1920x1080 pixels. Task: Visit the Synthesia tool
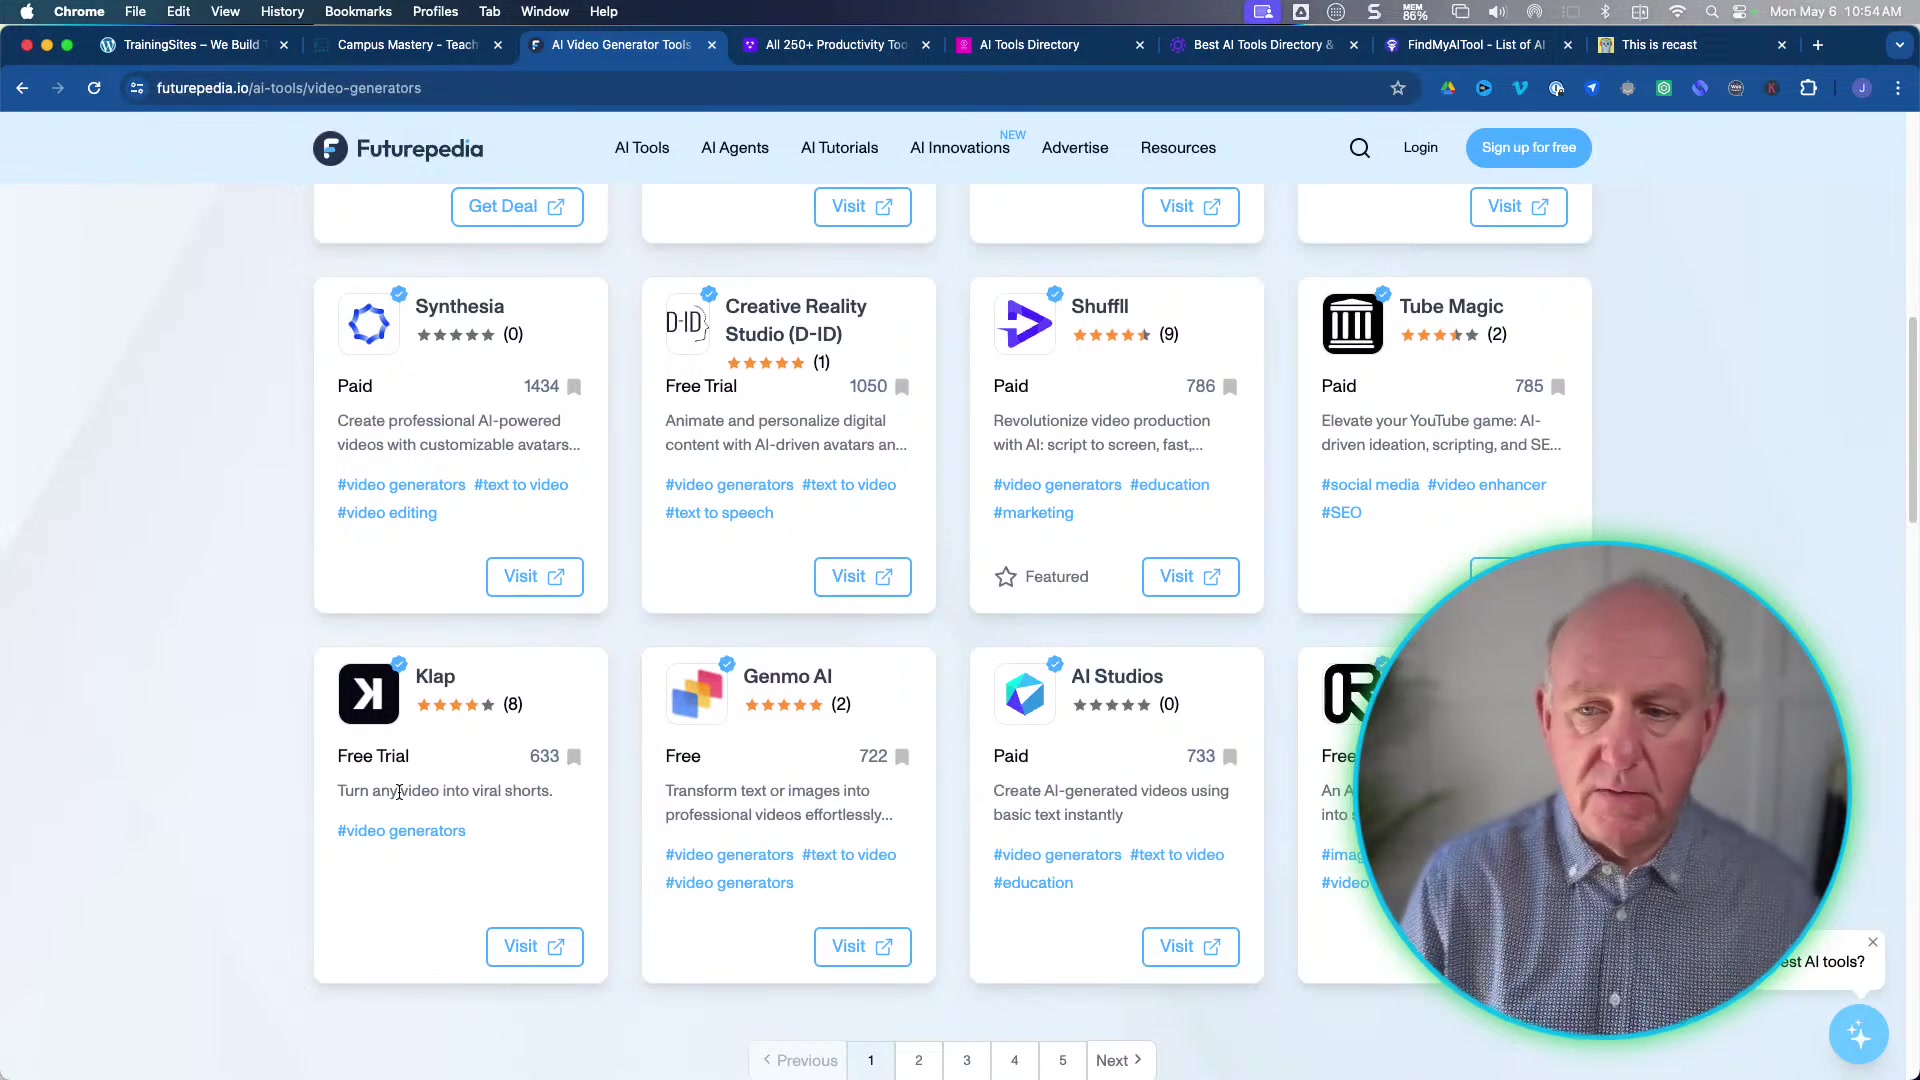535,577
